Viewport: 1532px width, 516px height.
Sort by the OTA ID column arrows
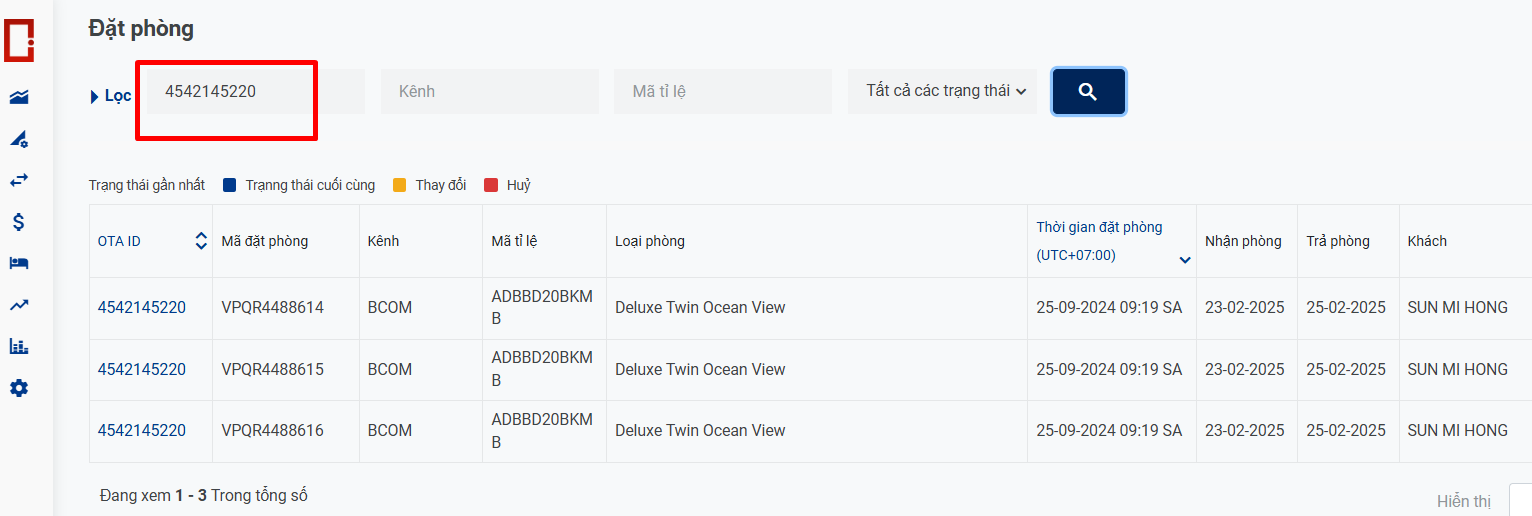[201, 241]
